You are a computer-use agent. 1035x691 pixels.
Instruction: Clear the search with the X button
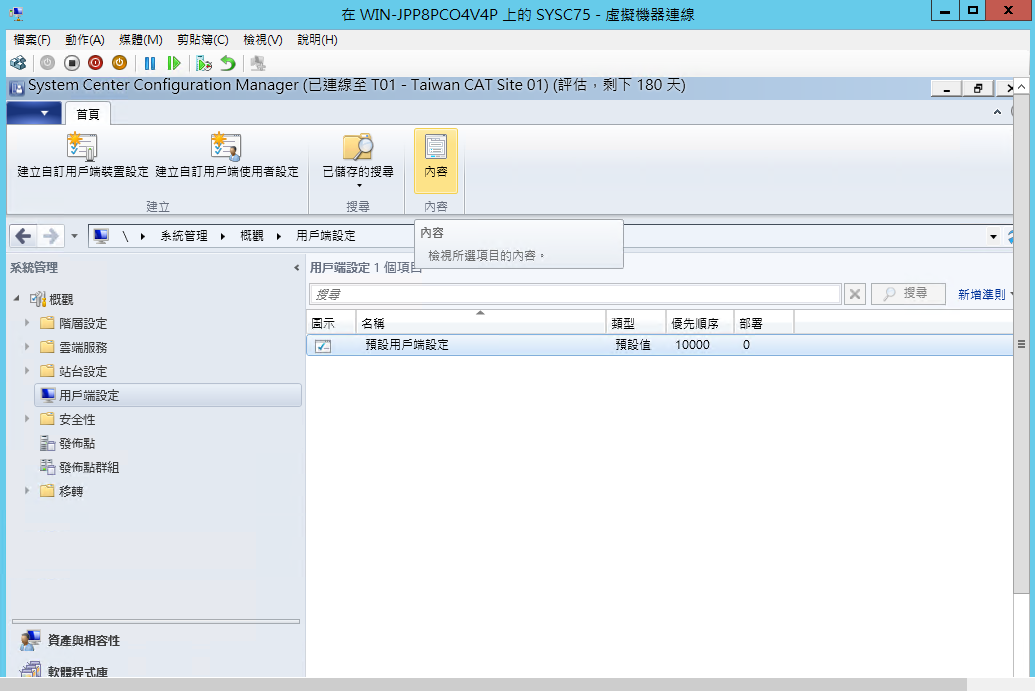pyautogui.click(x=855, y=294)
